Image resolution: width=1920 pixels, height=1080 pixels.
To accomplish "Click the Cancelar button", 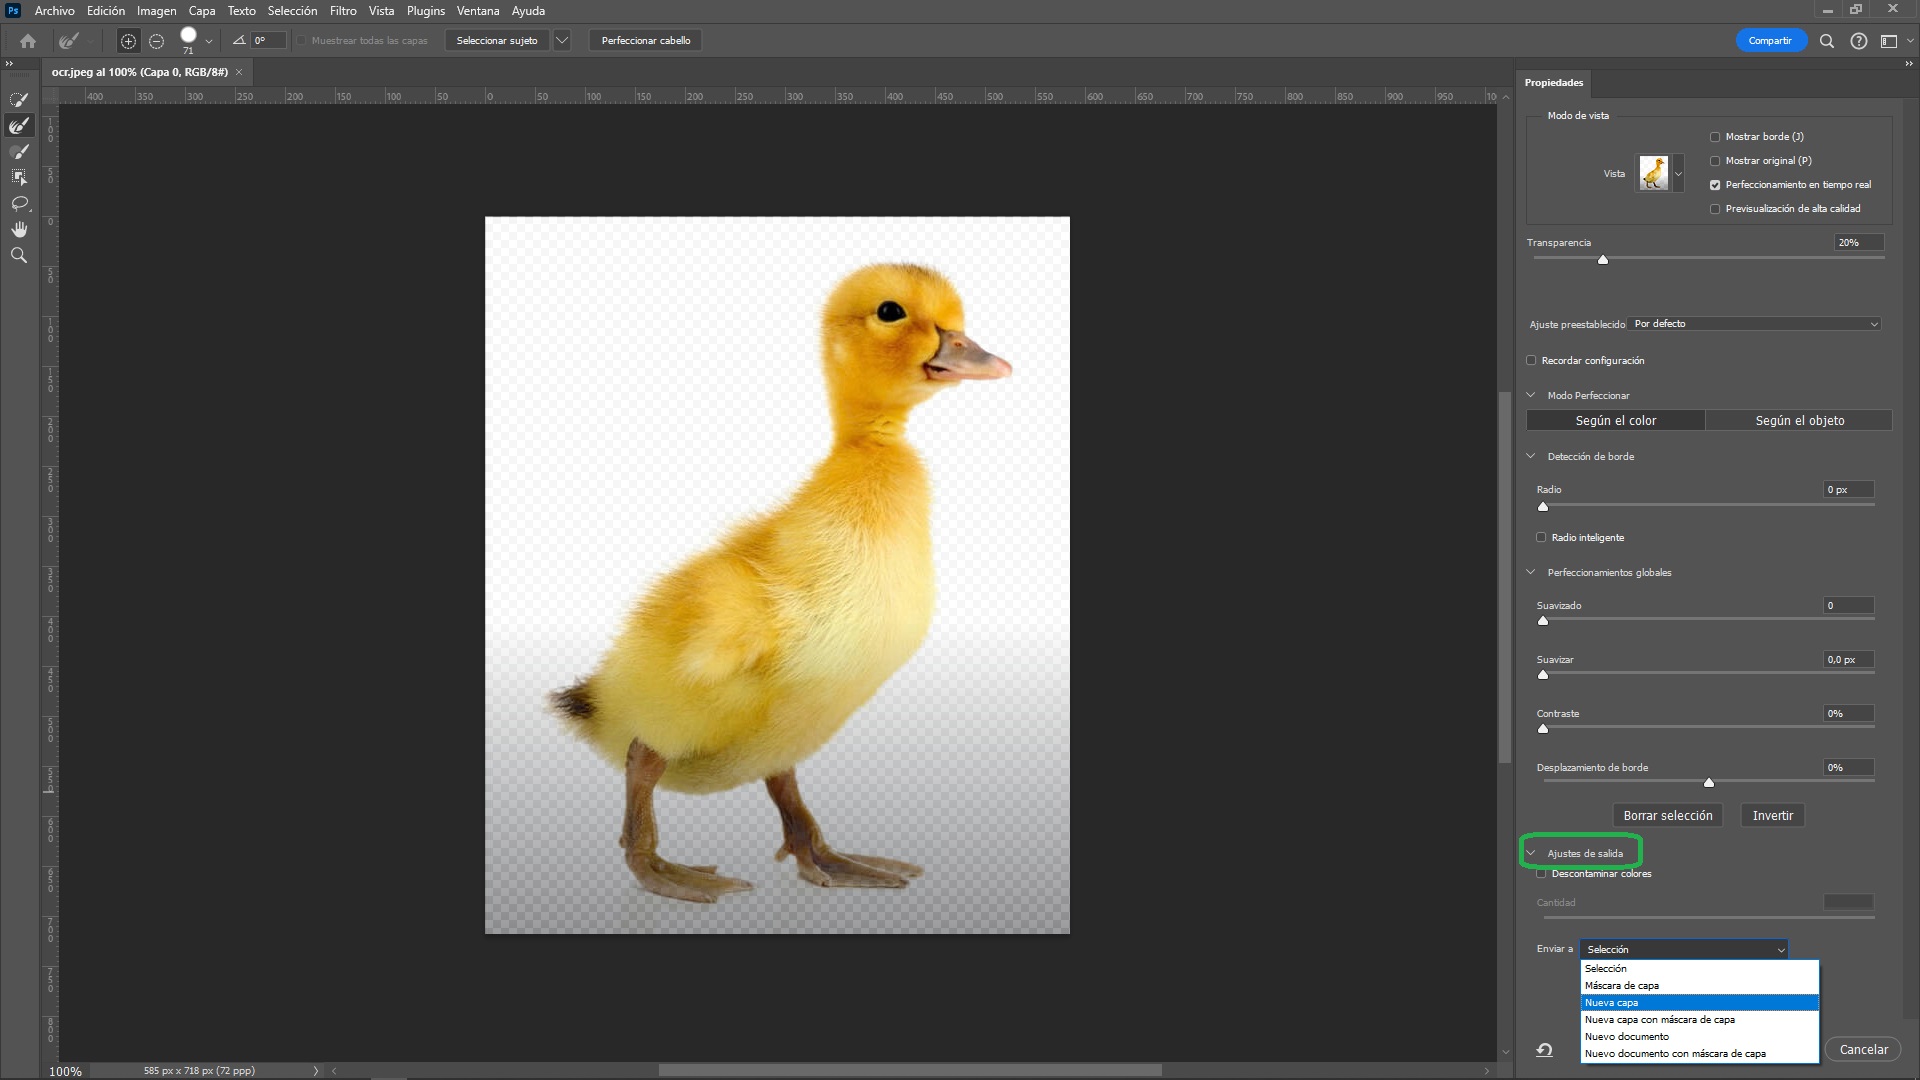I will (x=1864, y=1050).
